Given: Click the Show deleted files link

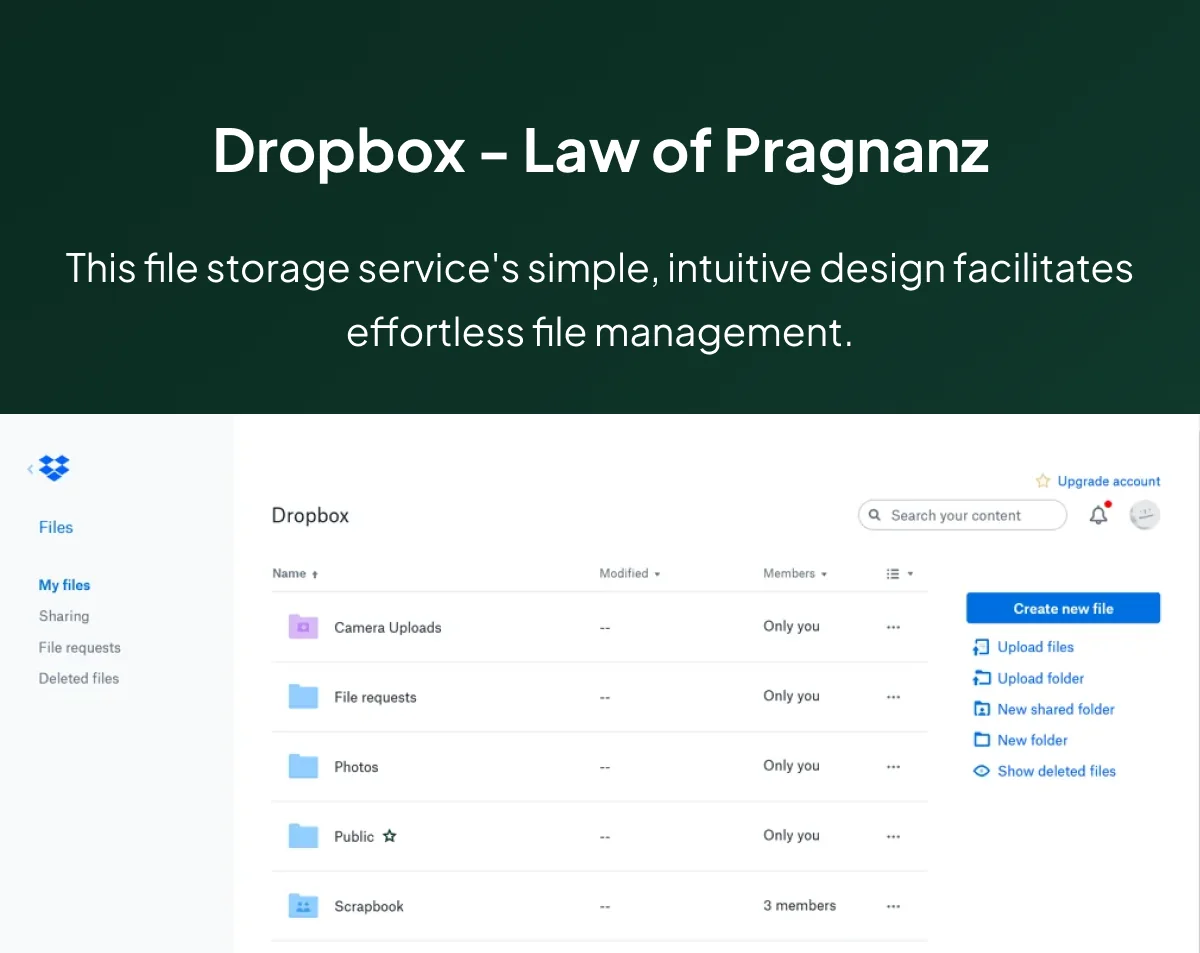Looking at the screenshot, I should [x=1057, y=771].
